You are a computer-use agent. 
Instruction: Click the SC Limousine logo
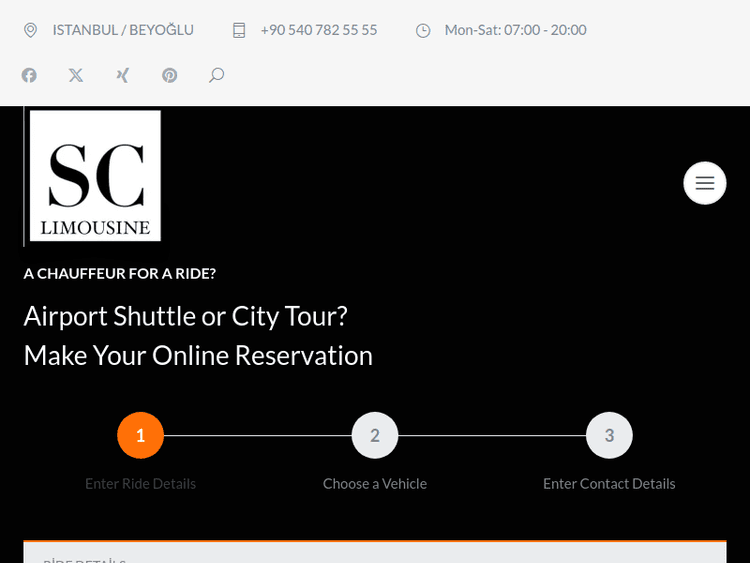pyautogui.click(x=95, y=176)
